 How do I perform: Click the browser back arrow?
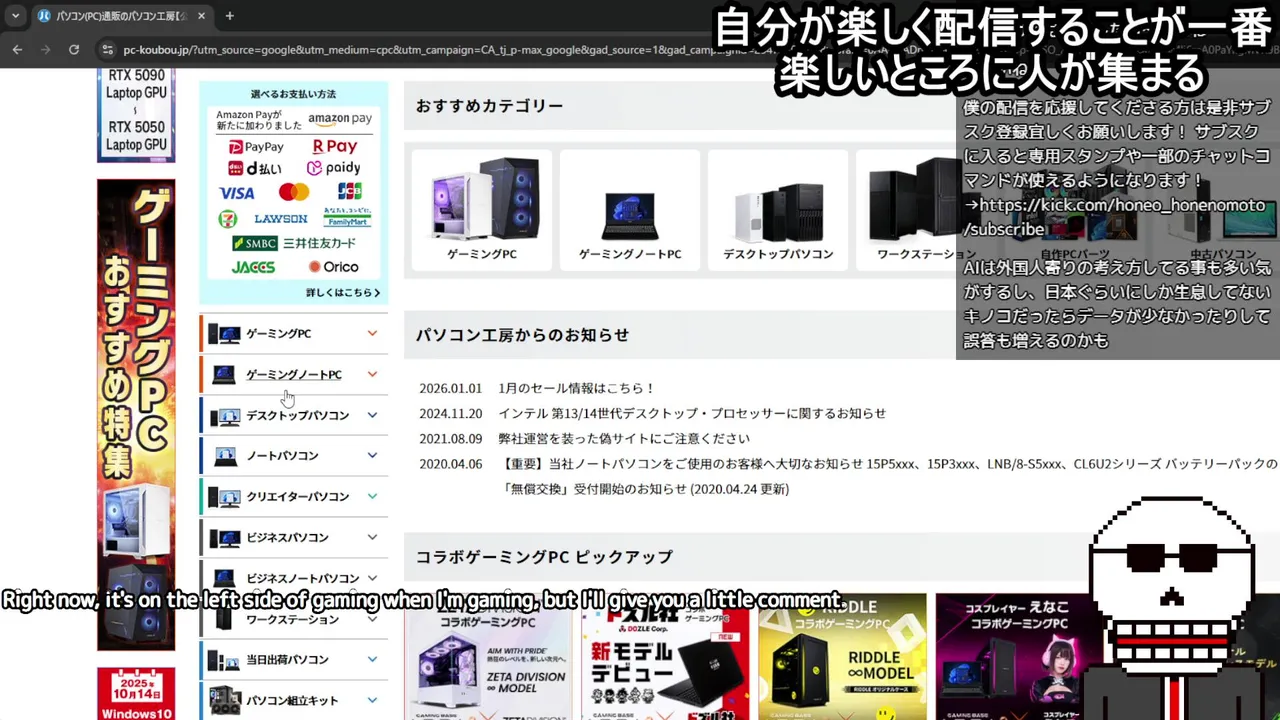[x=17, y=49]
